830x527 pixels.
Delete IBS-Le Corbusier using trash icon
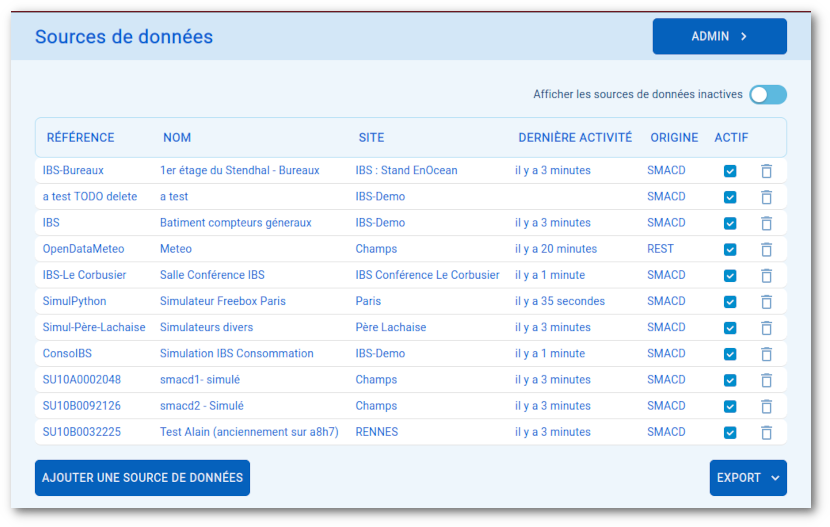tap(766, 275)
